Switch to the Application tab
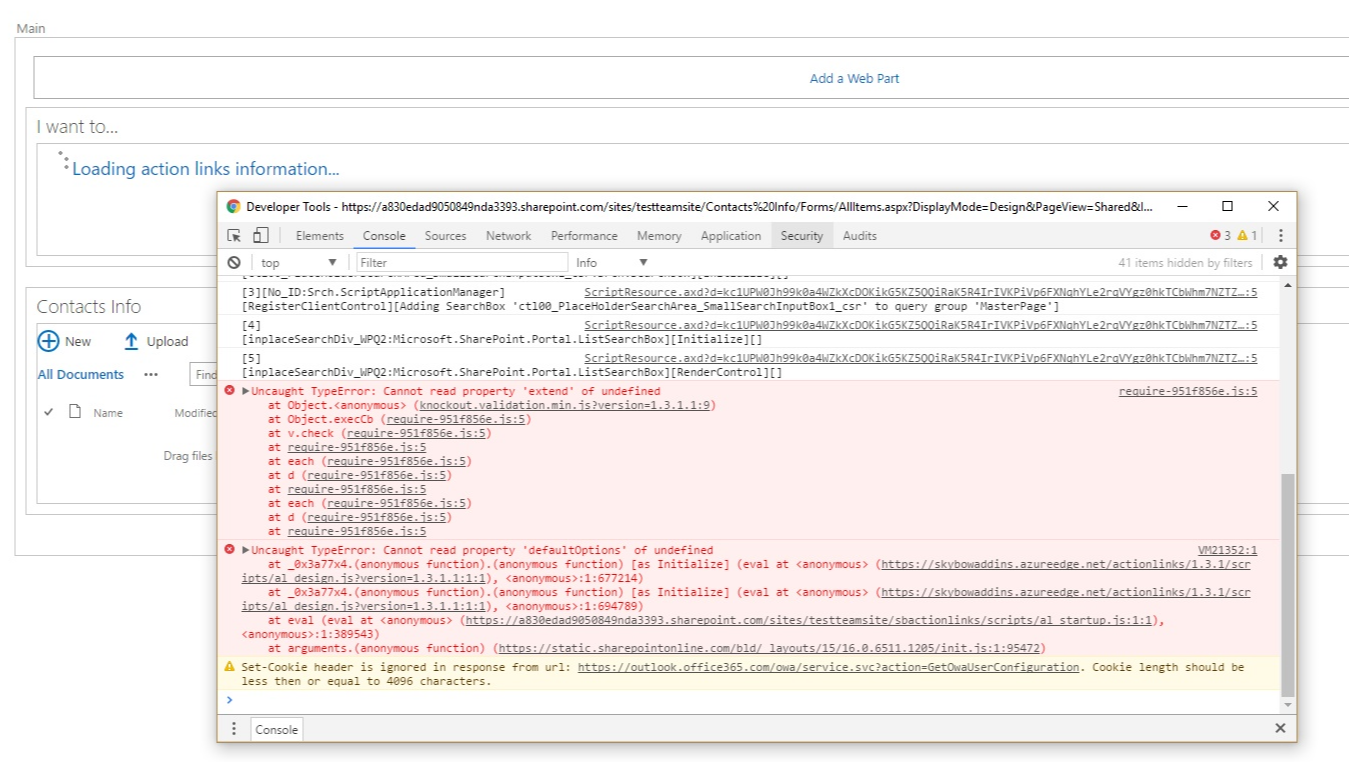Screen dimensions: 1349x762 coord(731,236)
